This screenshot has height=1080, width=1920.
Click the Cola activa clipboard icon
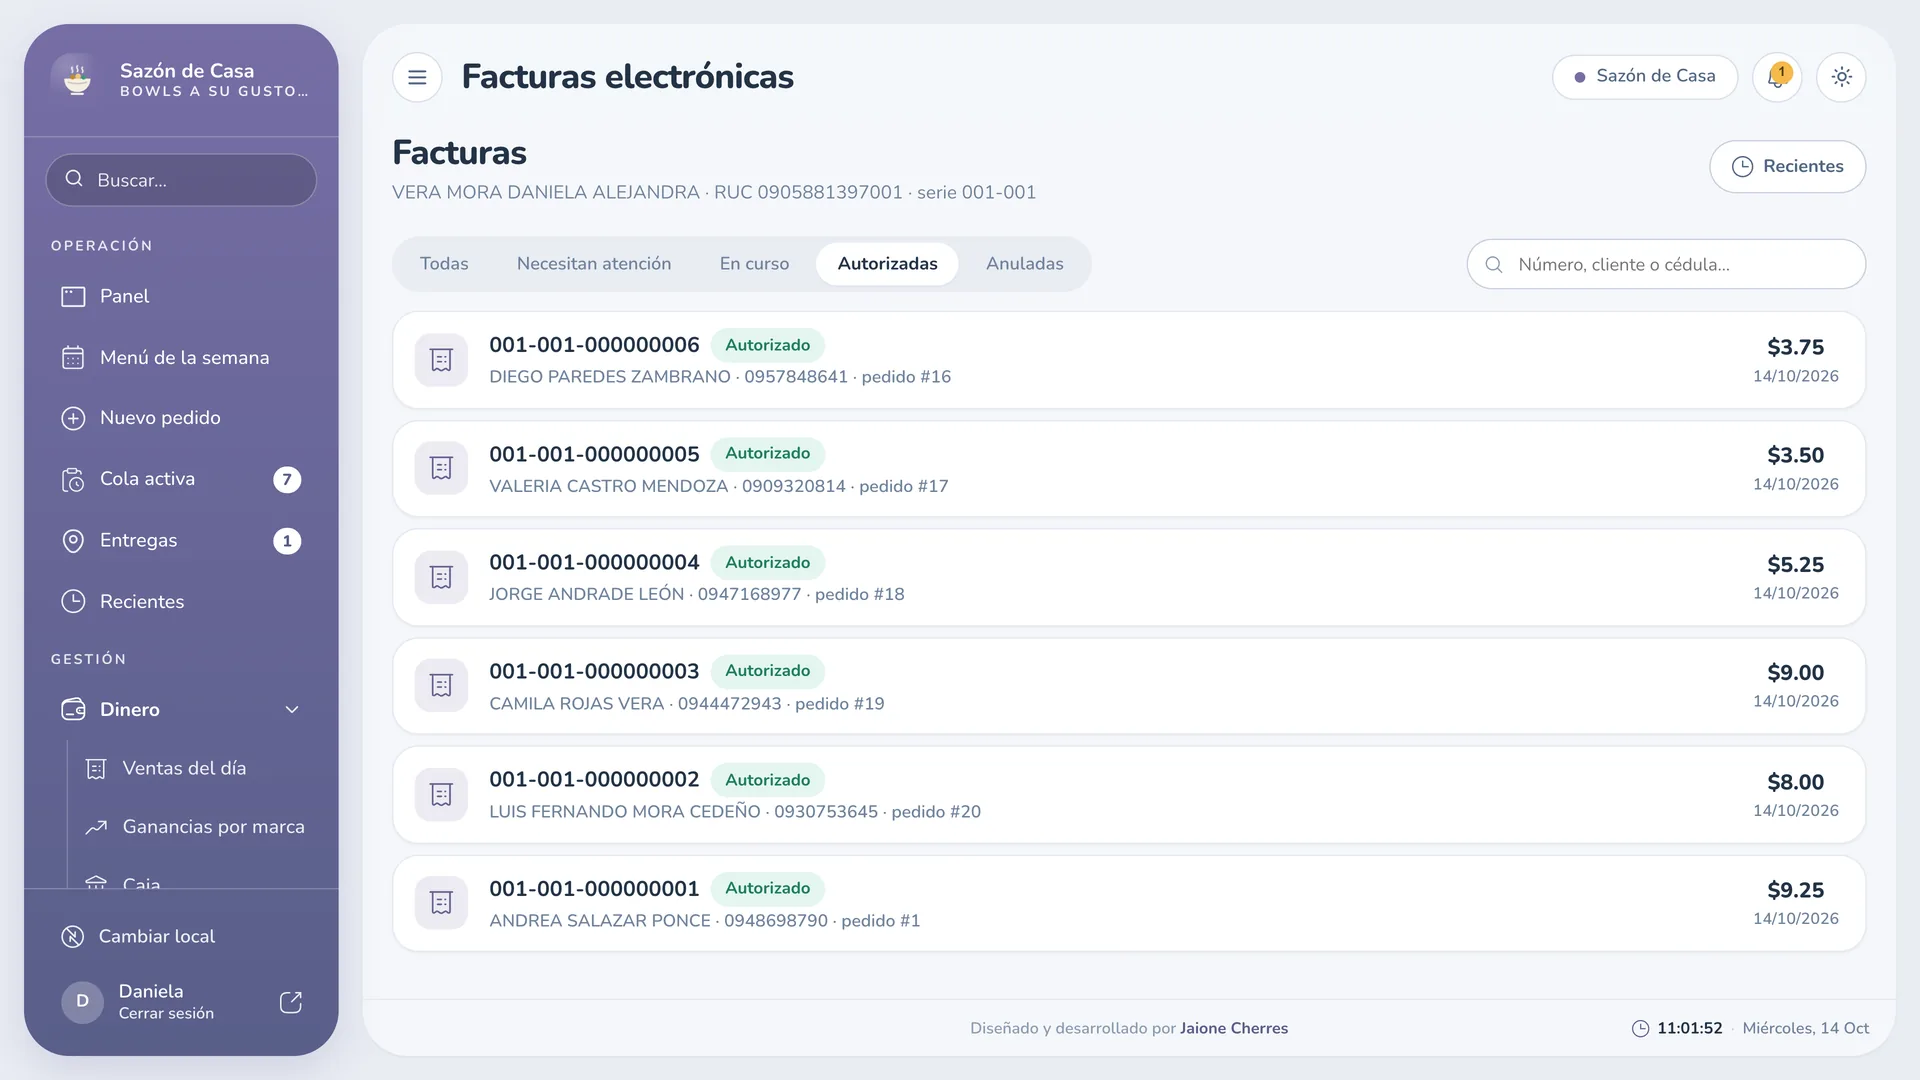click(73, 480)
